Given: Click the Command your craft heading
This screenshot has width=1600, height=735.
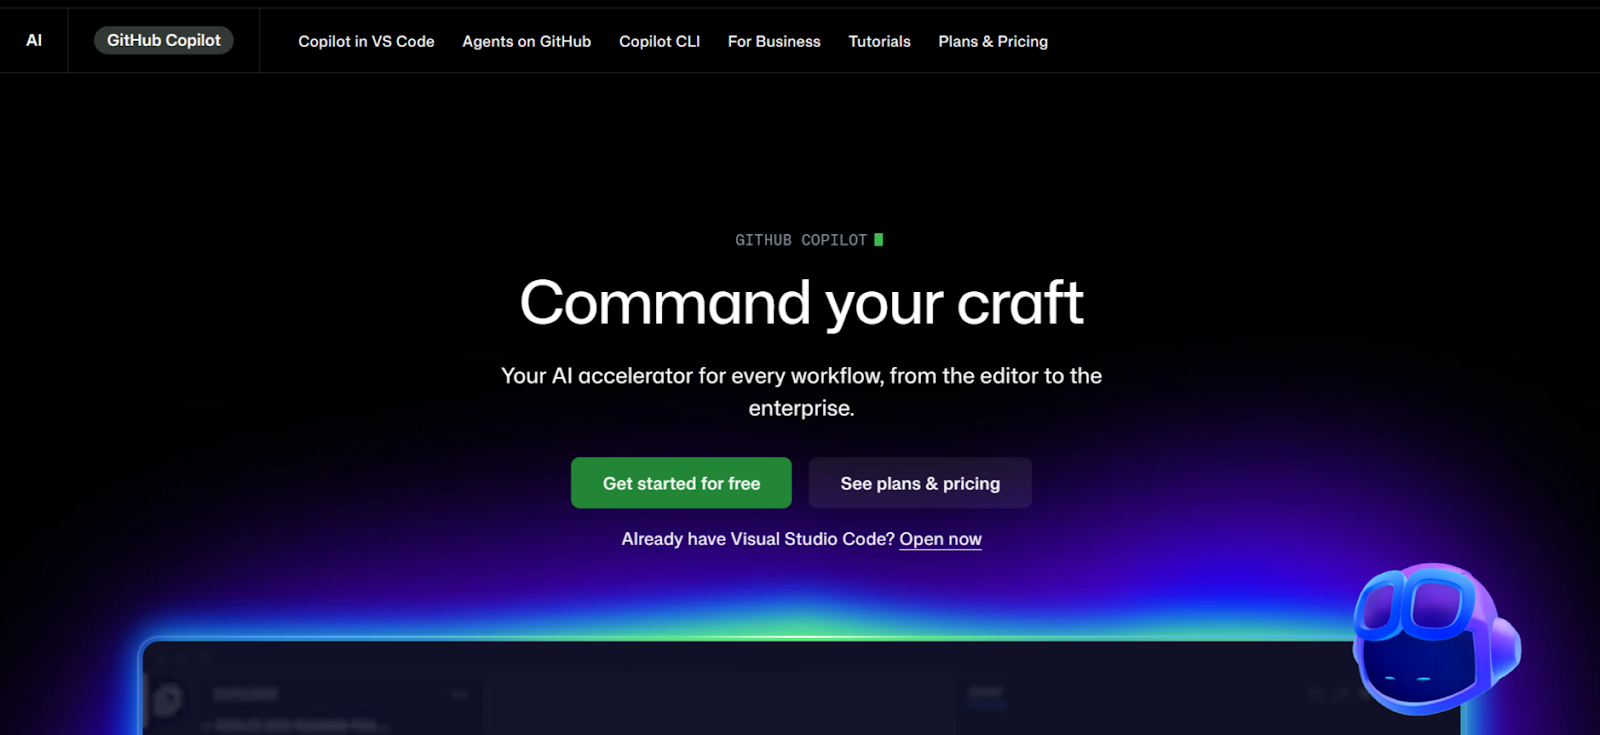Looking at the screenshot, I should pos(801,302).
